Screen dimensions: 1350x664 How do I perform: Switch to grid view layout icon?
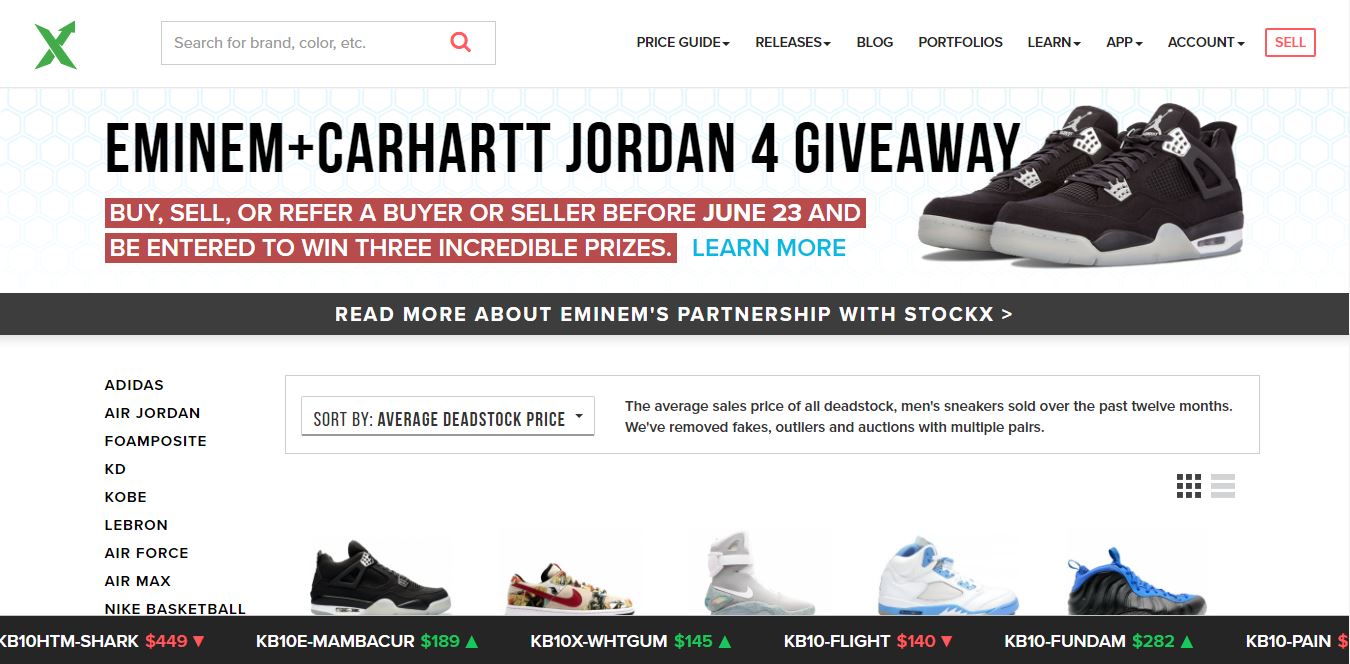(1189, 486)
